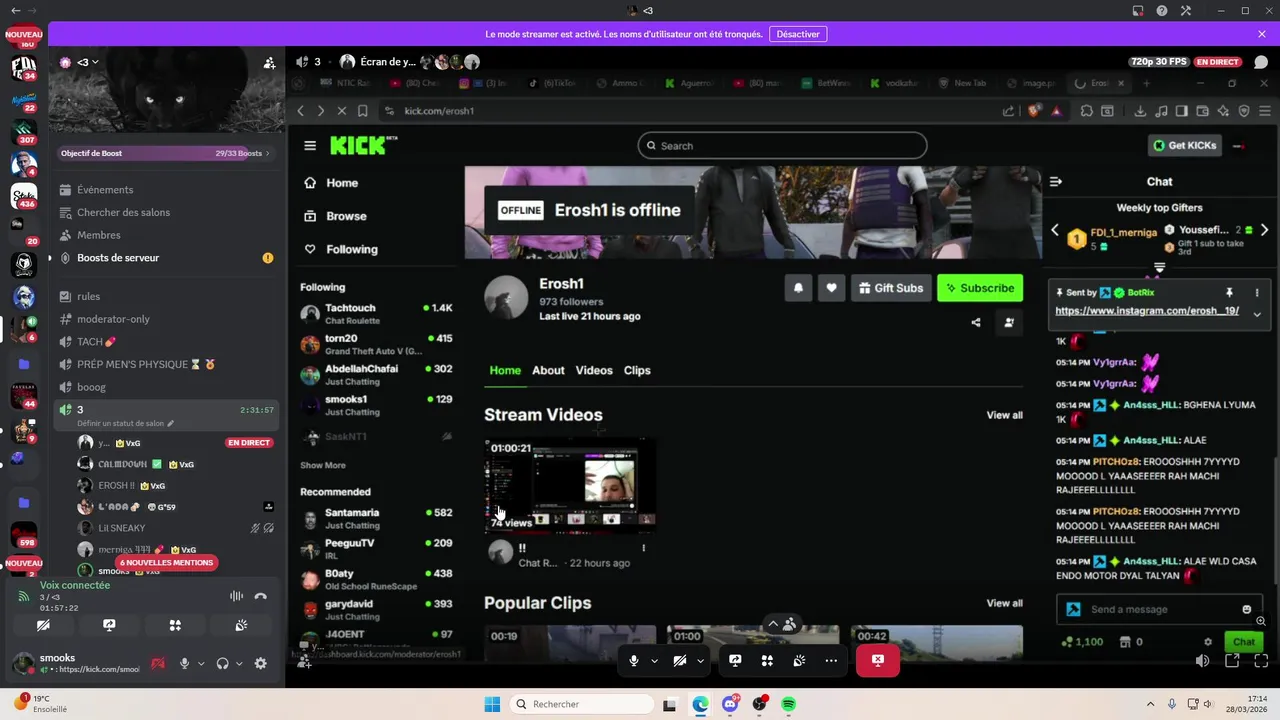
Task: Click View all next to Stream Videos
Action: pyautogui.click(x=1004, y=415)
